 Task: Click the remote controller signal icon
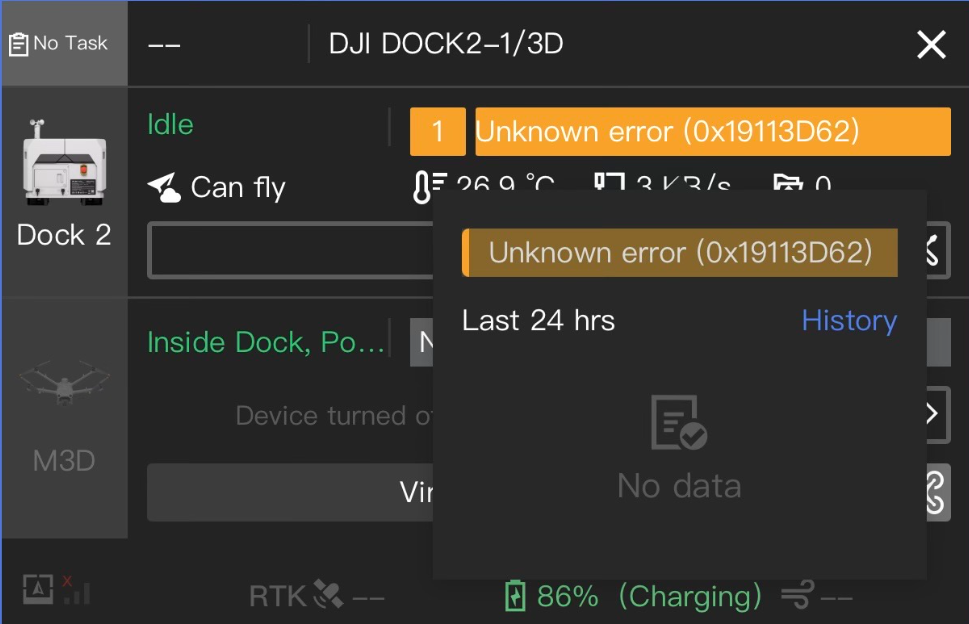coord(57,589)
